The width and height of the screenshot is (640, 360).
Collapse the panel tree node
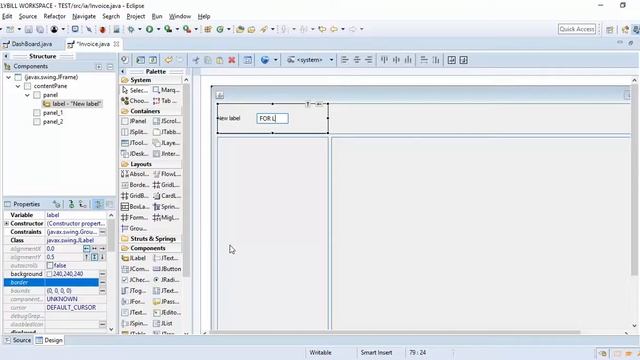(27, 95)
